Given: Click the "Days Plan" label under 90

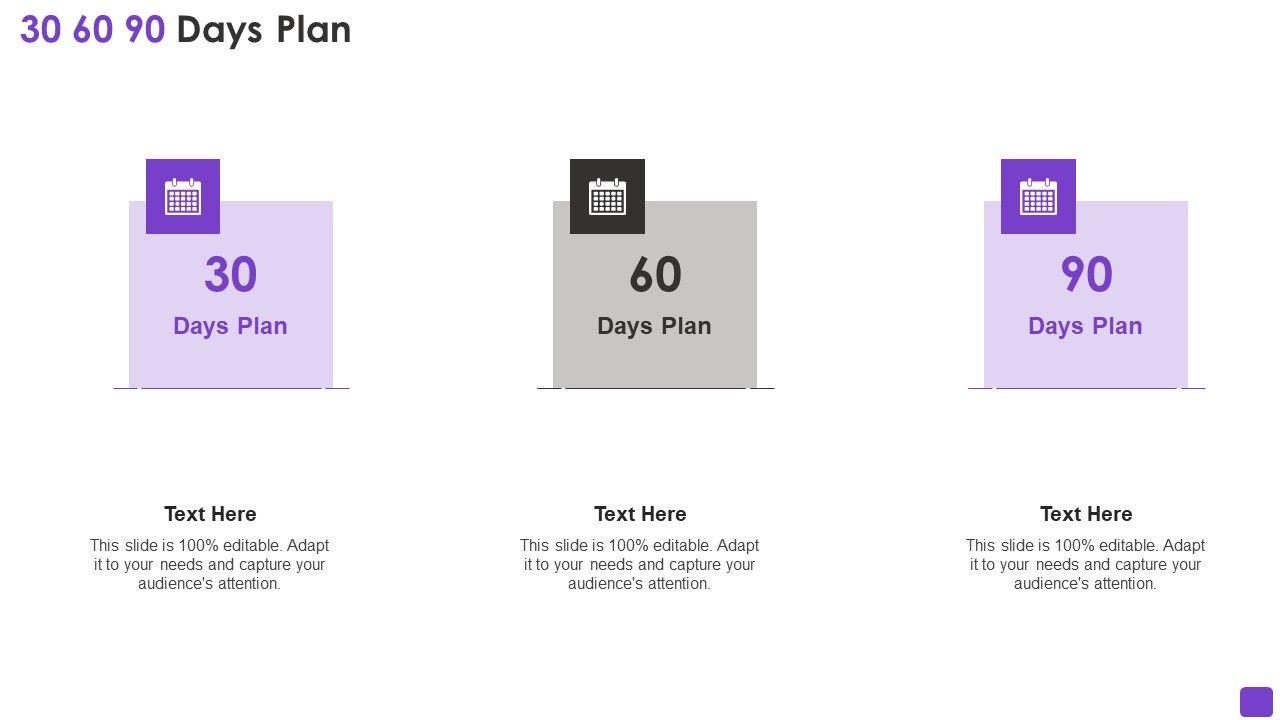Looking at the screenshot, I should pos(1085,326).
